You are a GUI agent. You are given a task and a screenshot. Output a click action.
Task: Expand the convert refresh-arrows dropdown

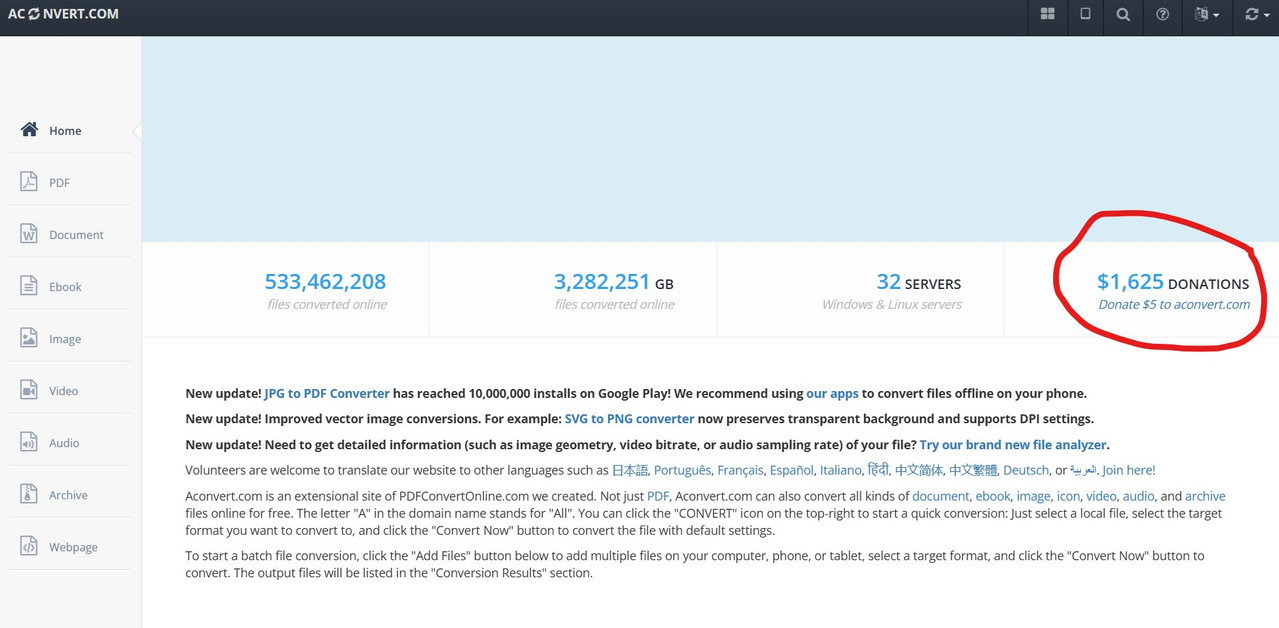point(1256,14)
